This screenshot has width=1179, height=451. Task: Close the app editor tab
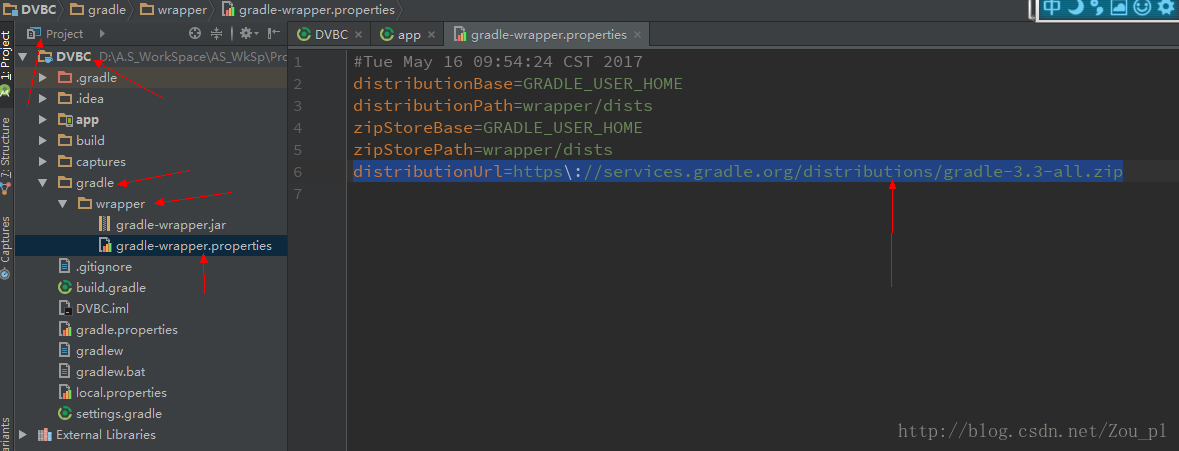(x=432, y=35)
